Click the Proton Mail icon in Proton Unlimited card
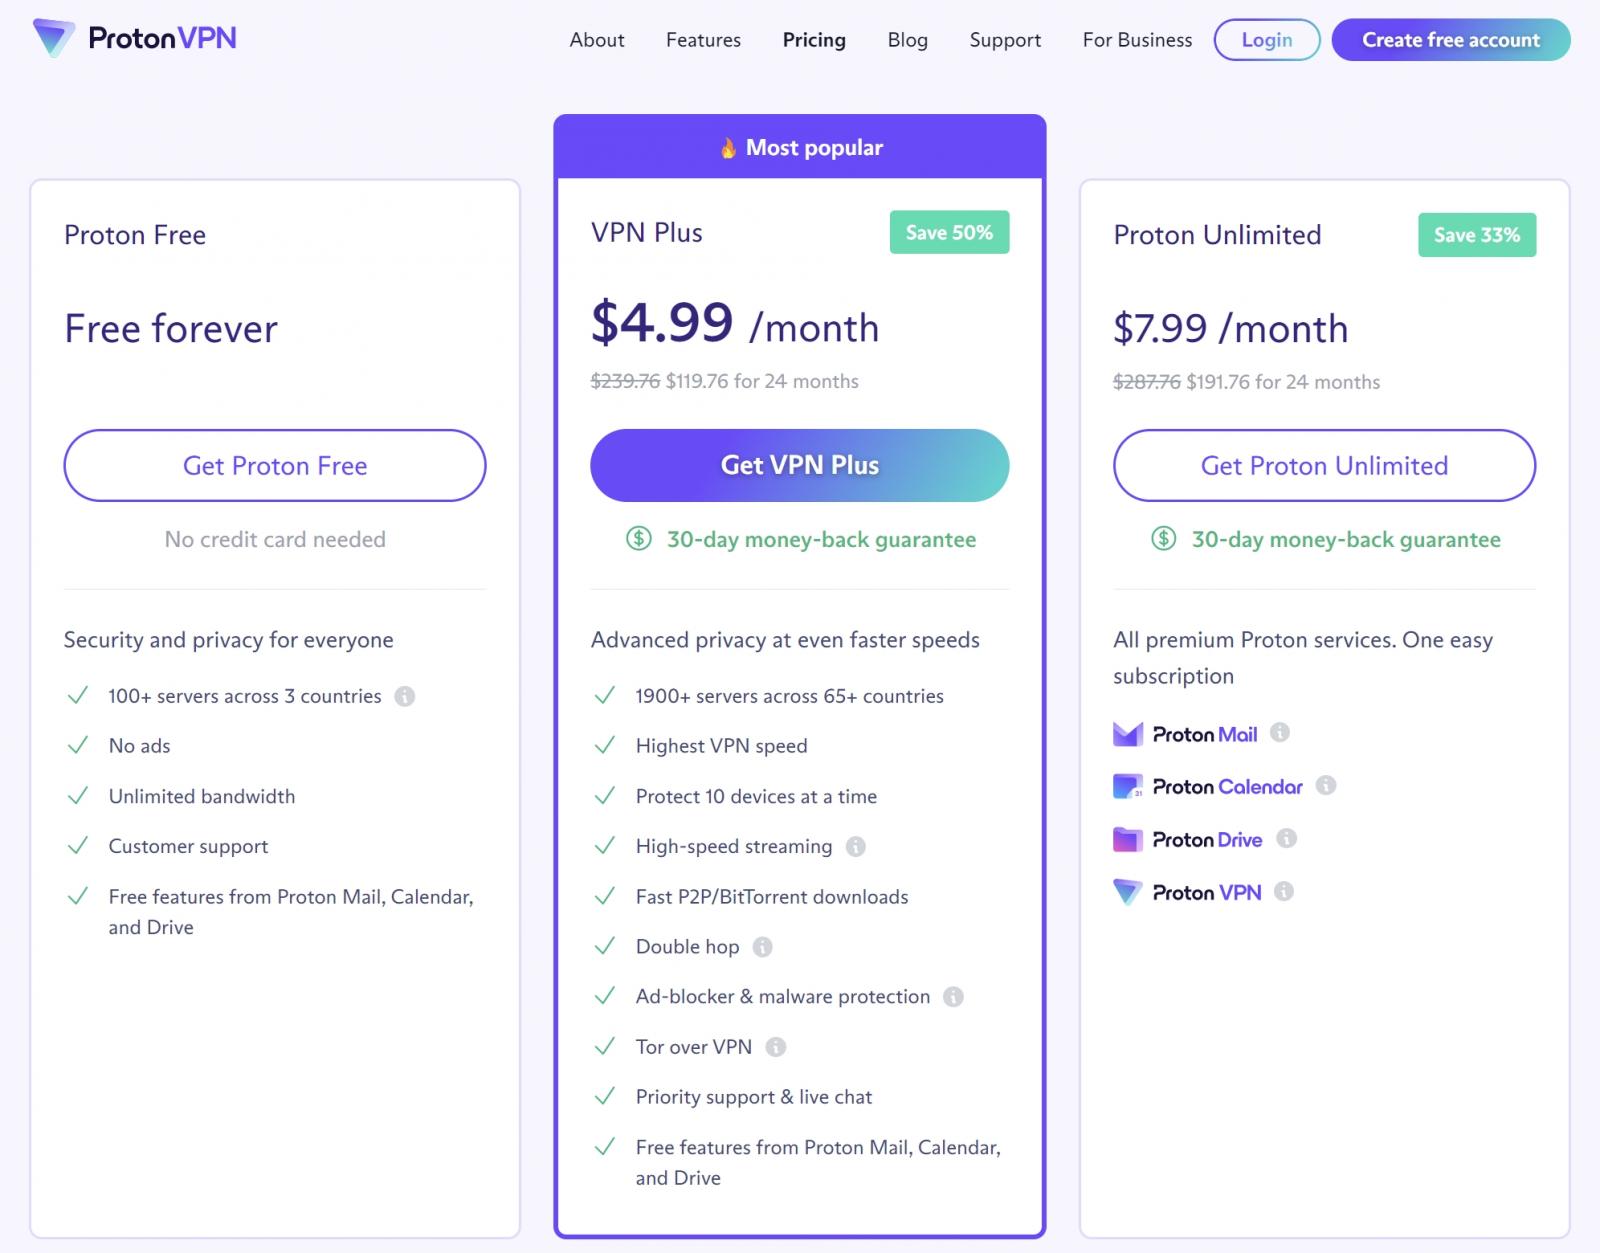This screenshot has height=1253, width=1600. click(1128, 733)
